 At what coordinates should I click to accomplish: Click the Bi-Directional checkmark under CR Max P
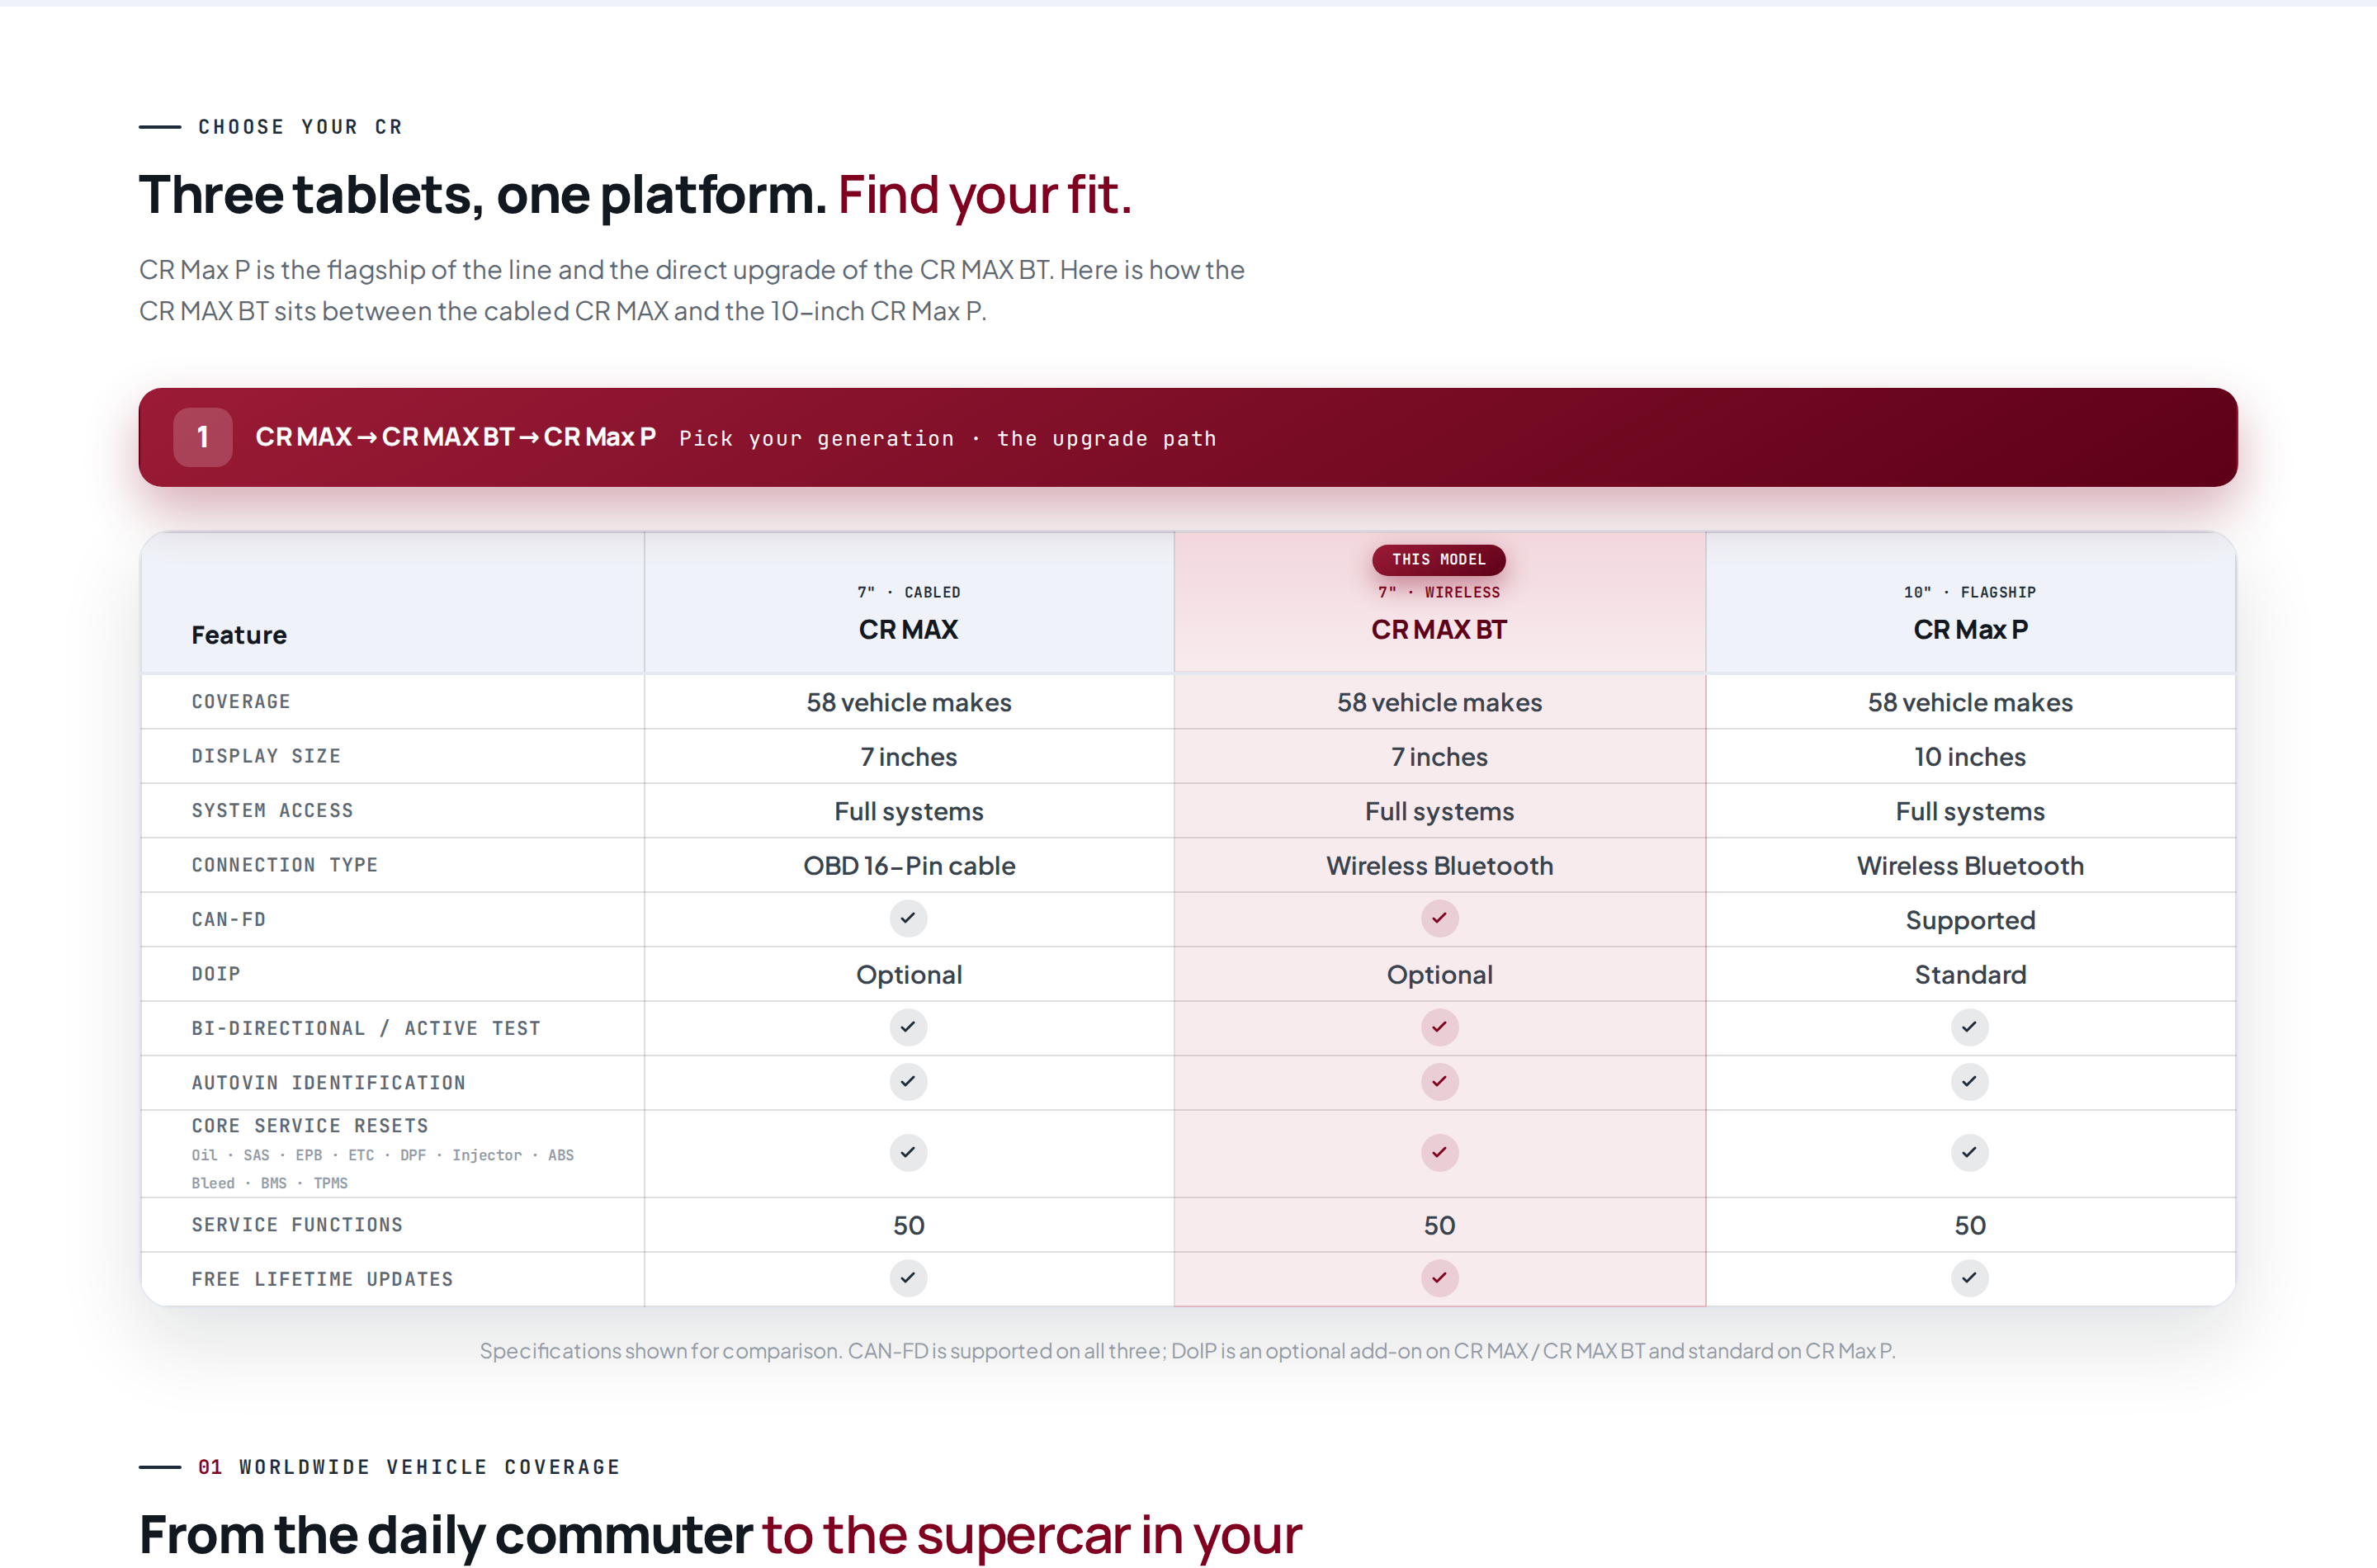coord(1969,1027)
